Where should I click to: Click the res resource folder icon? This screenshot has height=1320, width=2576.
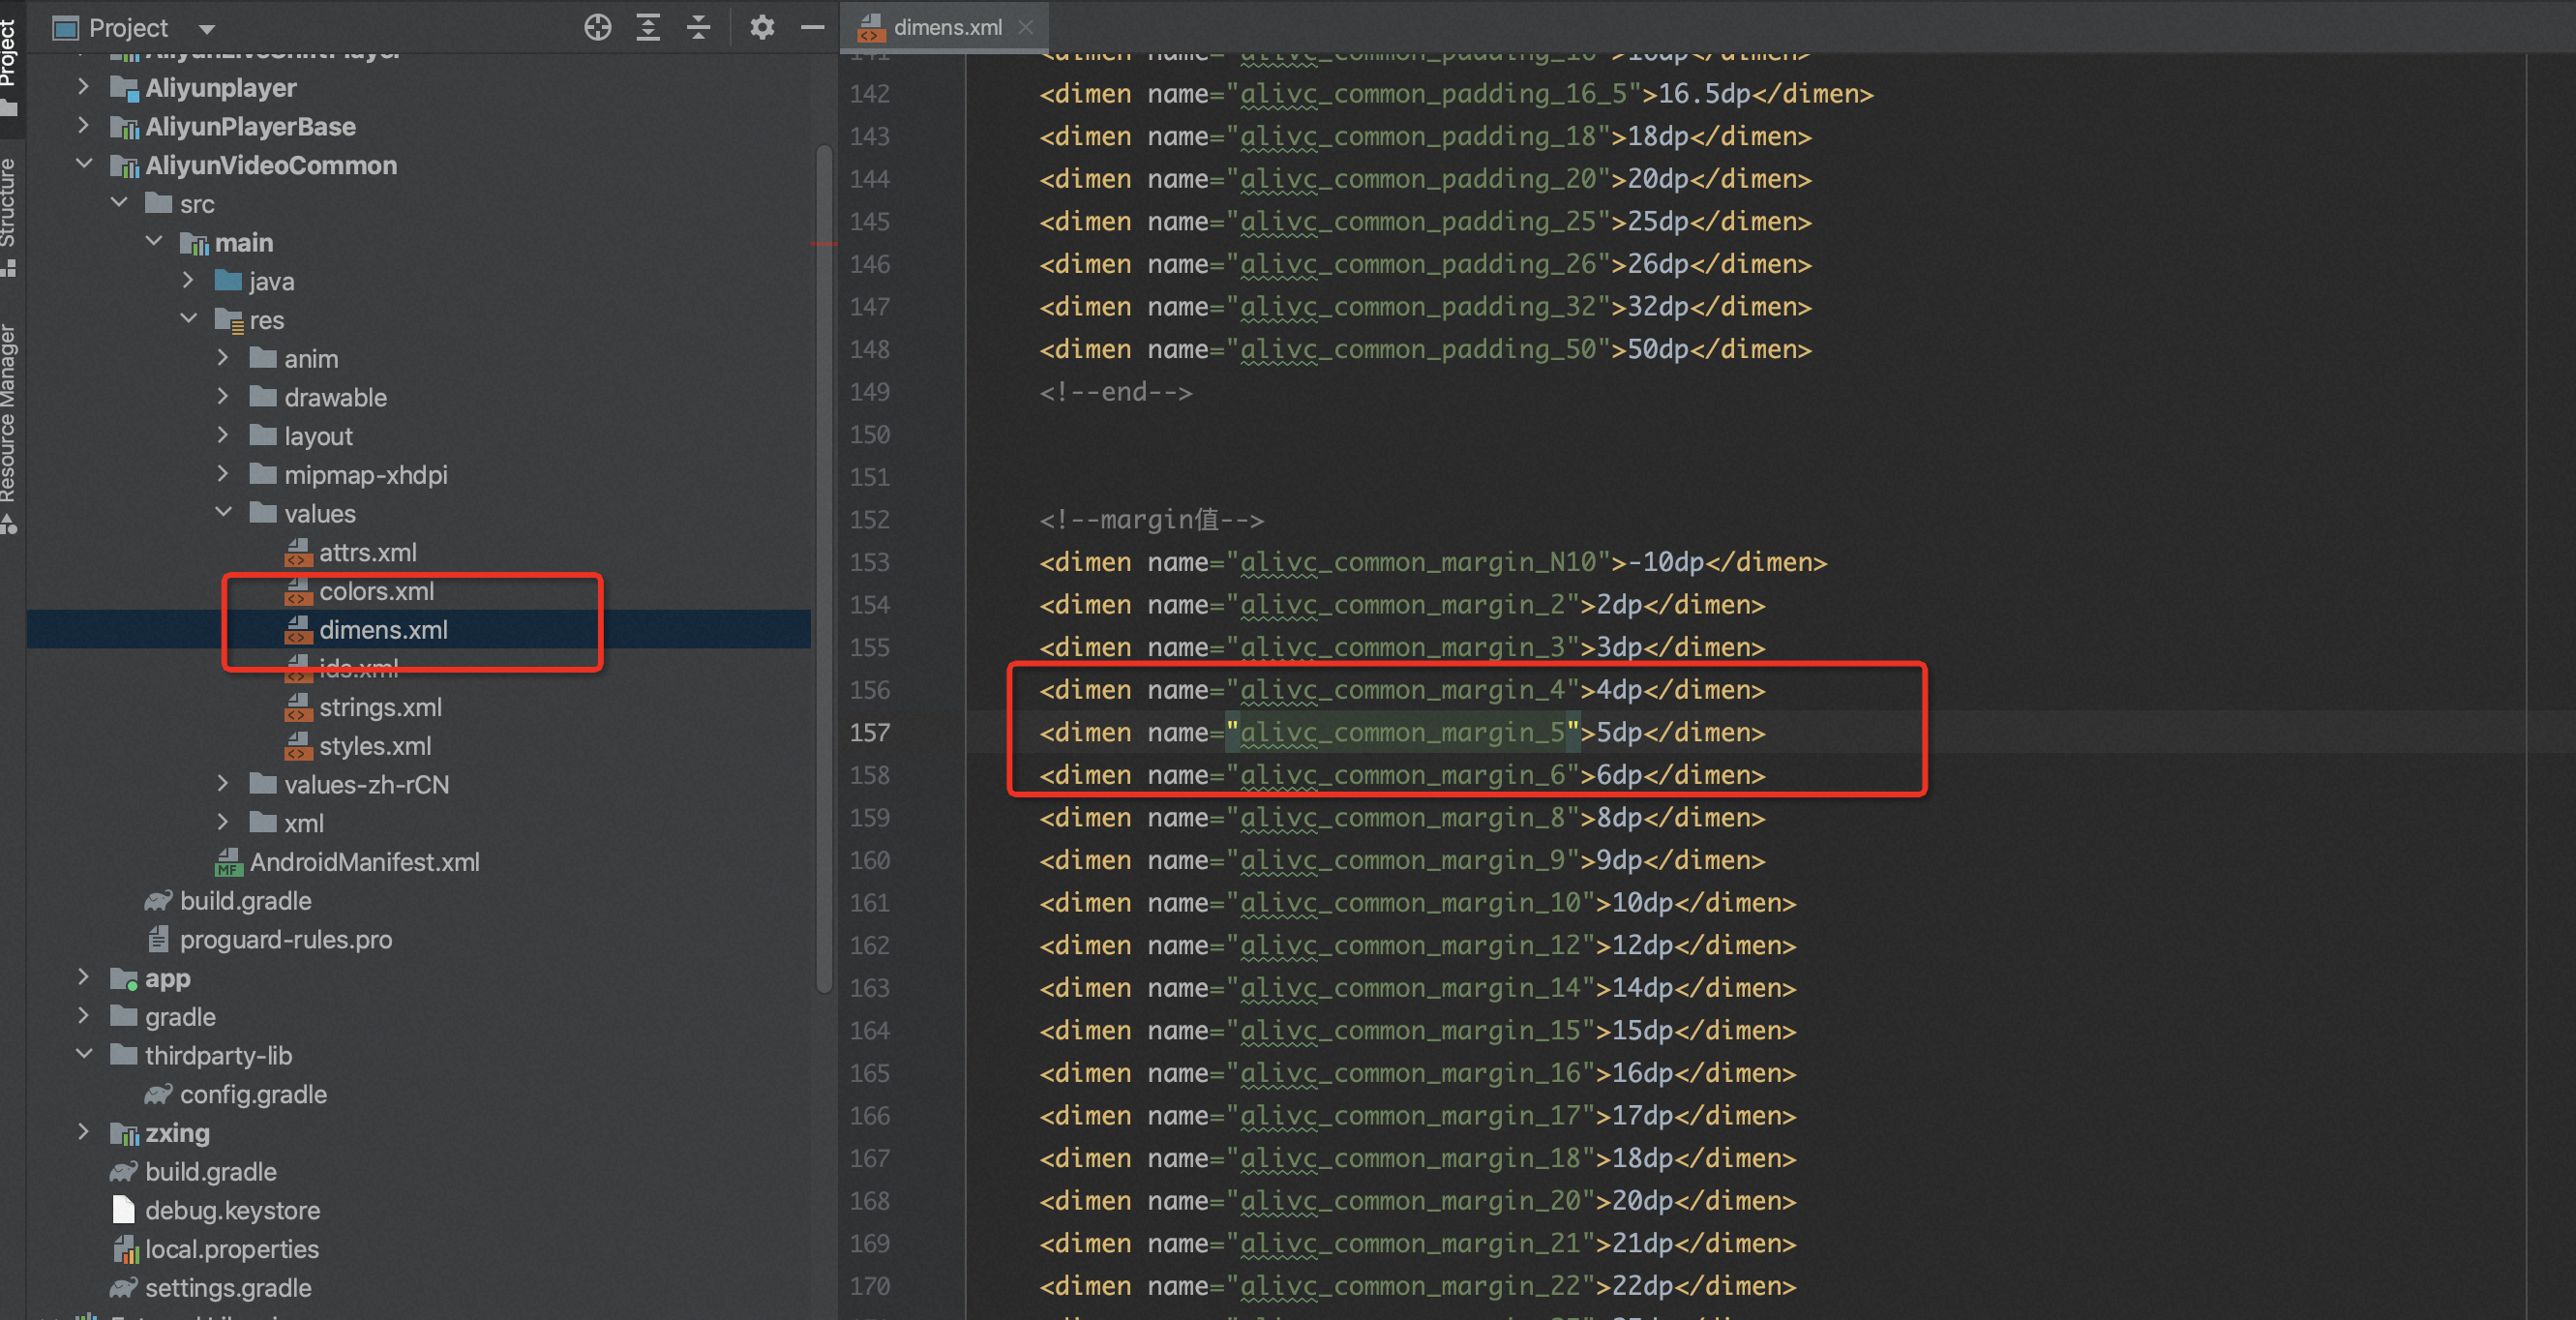[x=229, y=320]
